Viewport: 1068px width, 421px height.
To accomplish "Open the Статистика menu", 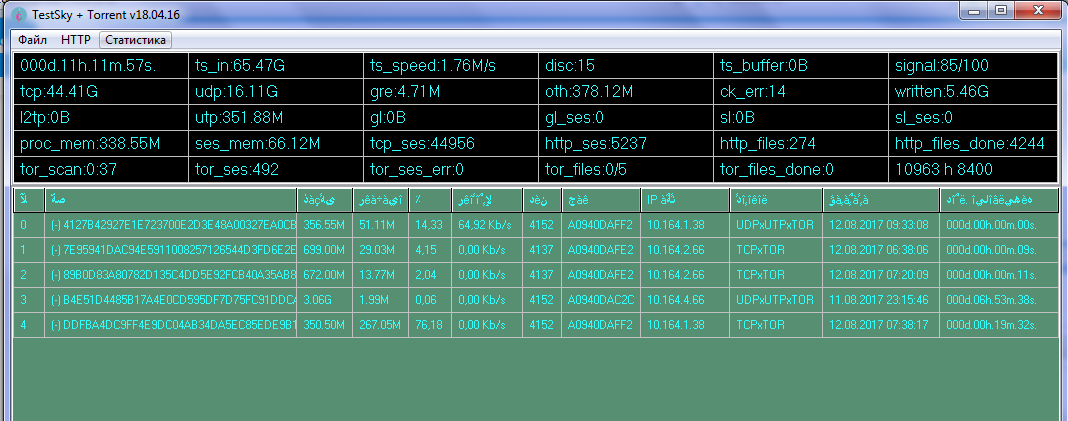I will (x=136, y=40).
